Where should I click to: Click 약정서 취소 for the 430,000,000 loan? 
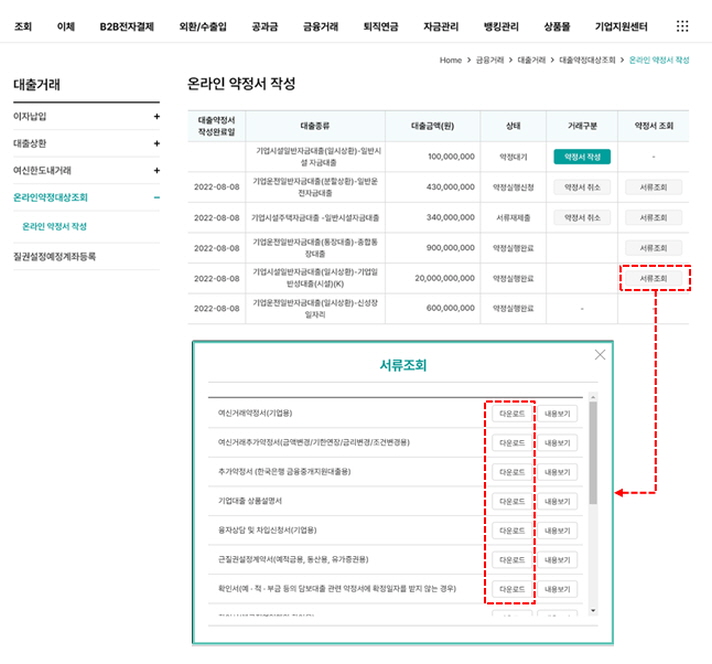tap(581, 187)
